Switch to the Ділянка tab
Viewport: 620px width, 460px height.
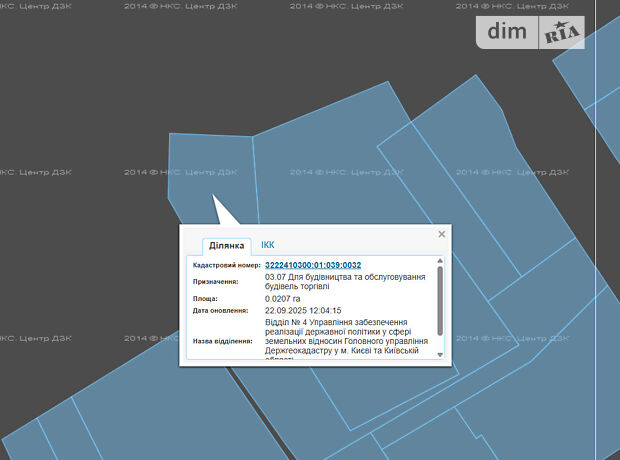(226, 245)
